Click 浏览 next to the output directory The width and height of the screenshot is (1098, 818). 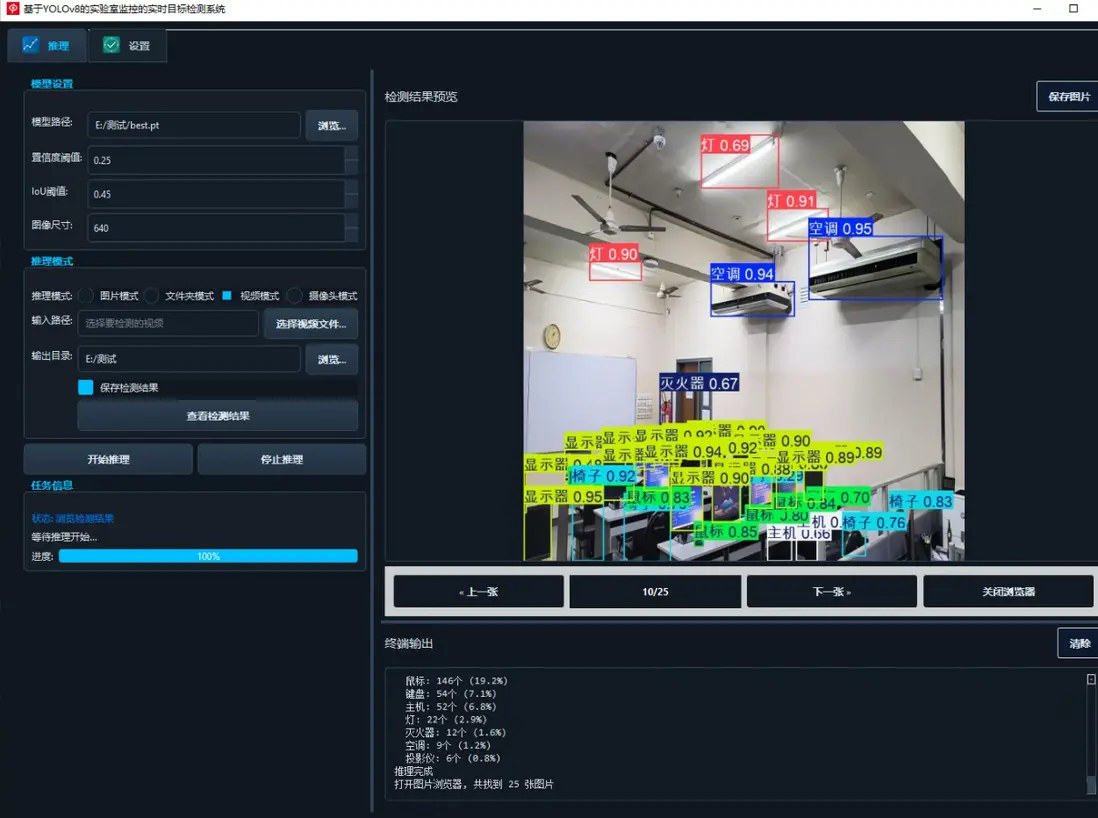tap(331, 359)
